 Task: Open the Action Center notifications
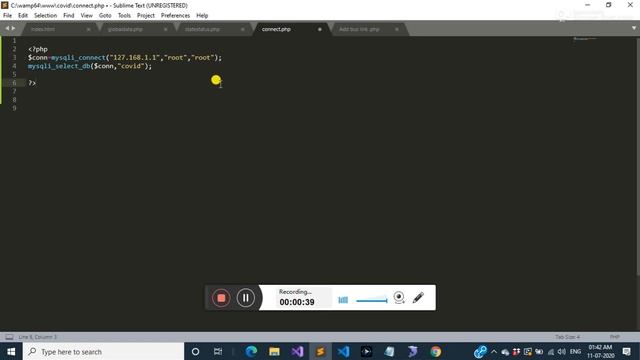[627, 351]
